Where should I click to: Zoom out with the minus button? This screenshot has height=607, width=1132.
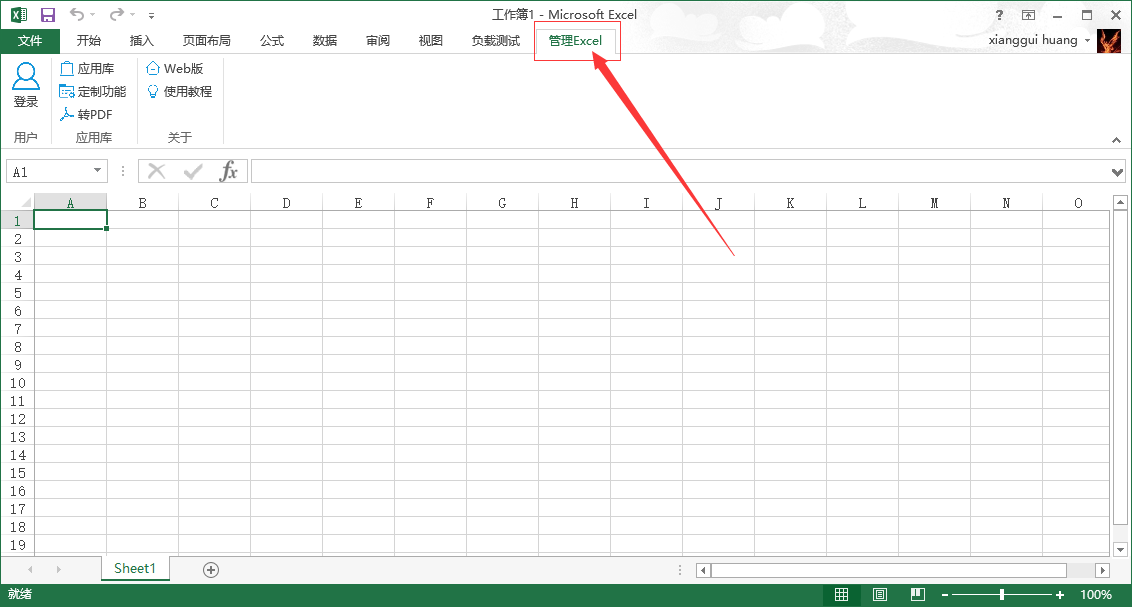944,595
